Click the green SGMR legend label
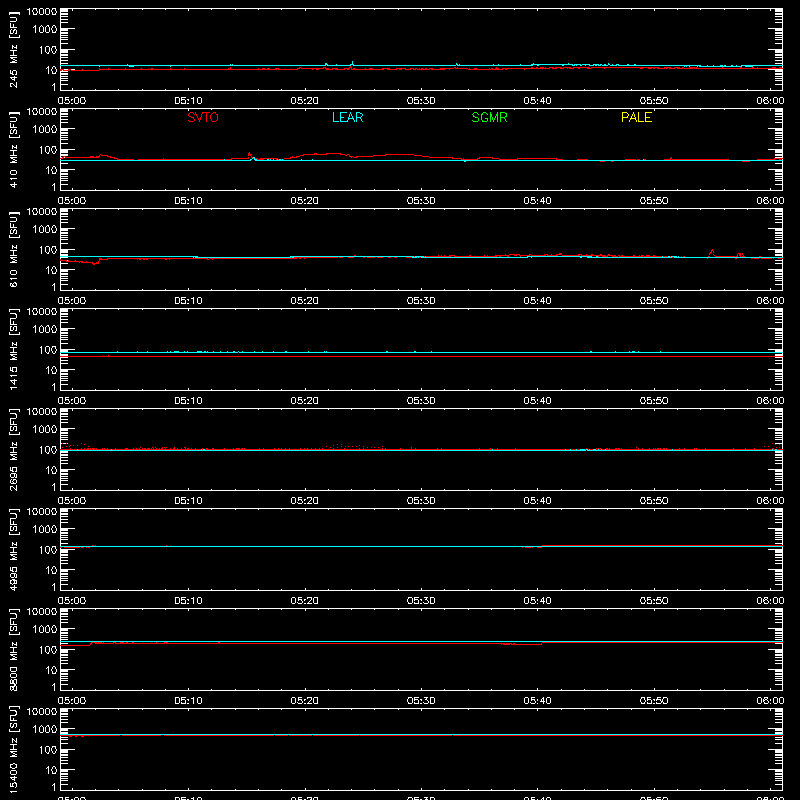 point(489,117)
